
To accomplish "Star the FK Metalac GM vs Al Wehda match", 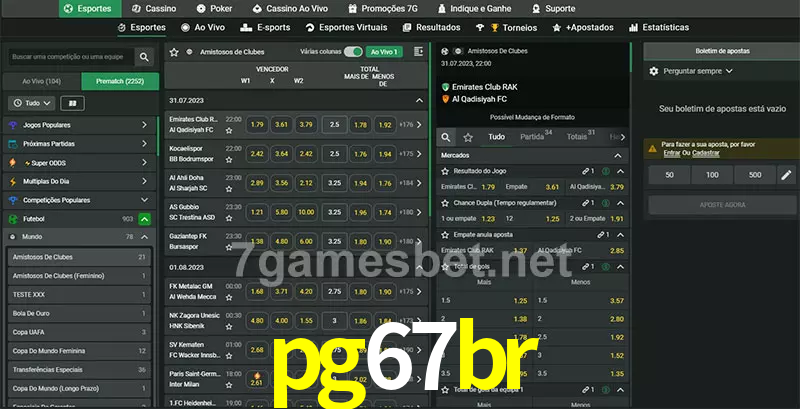I will 229,297.
